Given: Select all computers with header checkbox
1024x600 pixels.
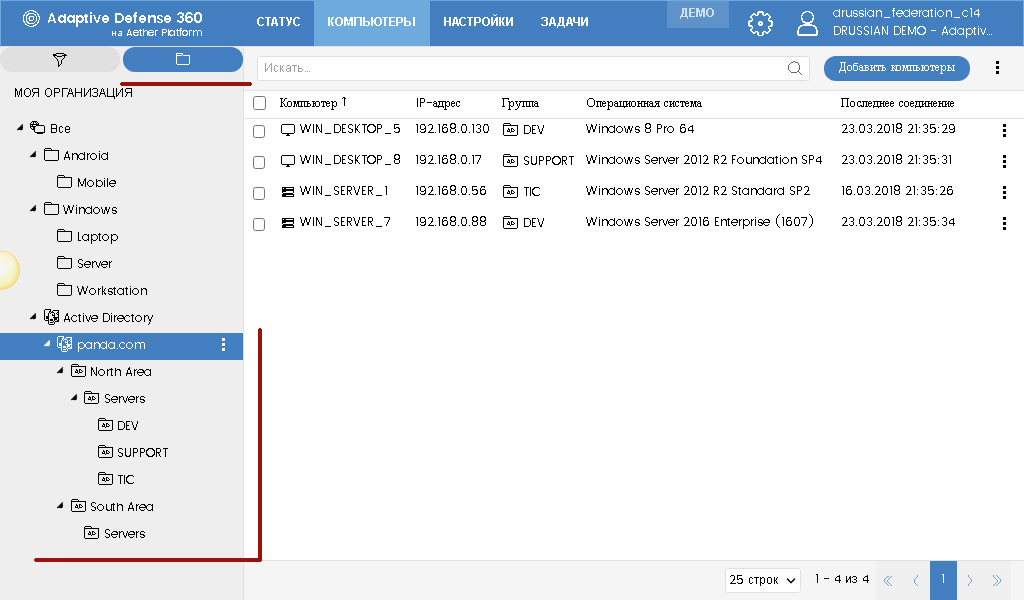Looking at the screenshot, I should point(259,102).
